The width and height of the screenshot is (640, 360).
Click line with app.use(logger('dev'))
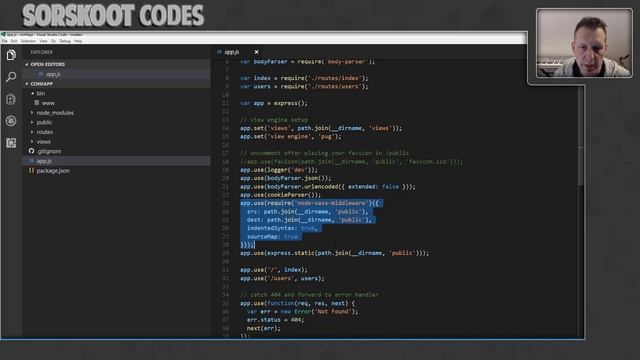coord(279,170)
